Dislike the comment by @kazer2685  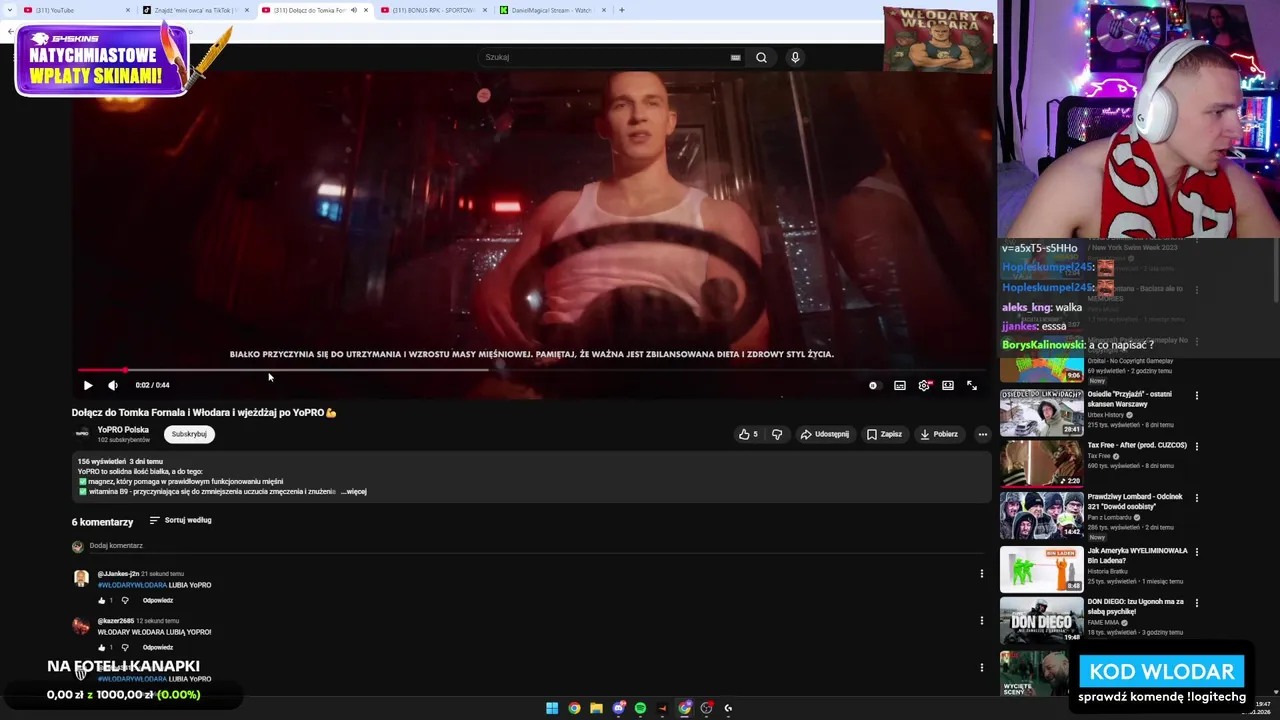[125, 647]
